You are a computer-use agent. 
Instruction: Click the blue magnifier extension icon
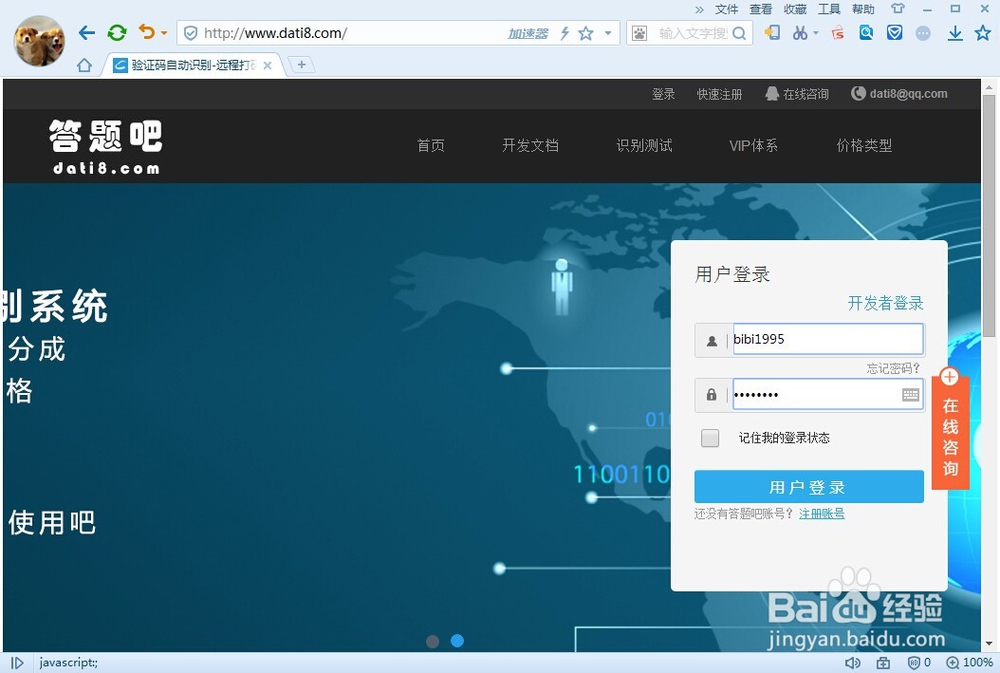(x=866, y=33)
